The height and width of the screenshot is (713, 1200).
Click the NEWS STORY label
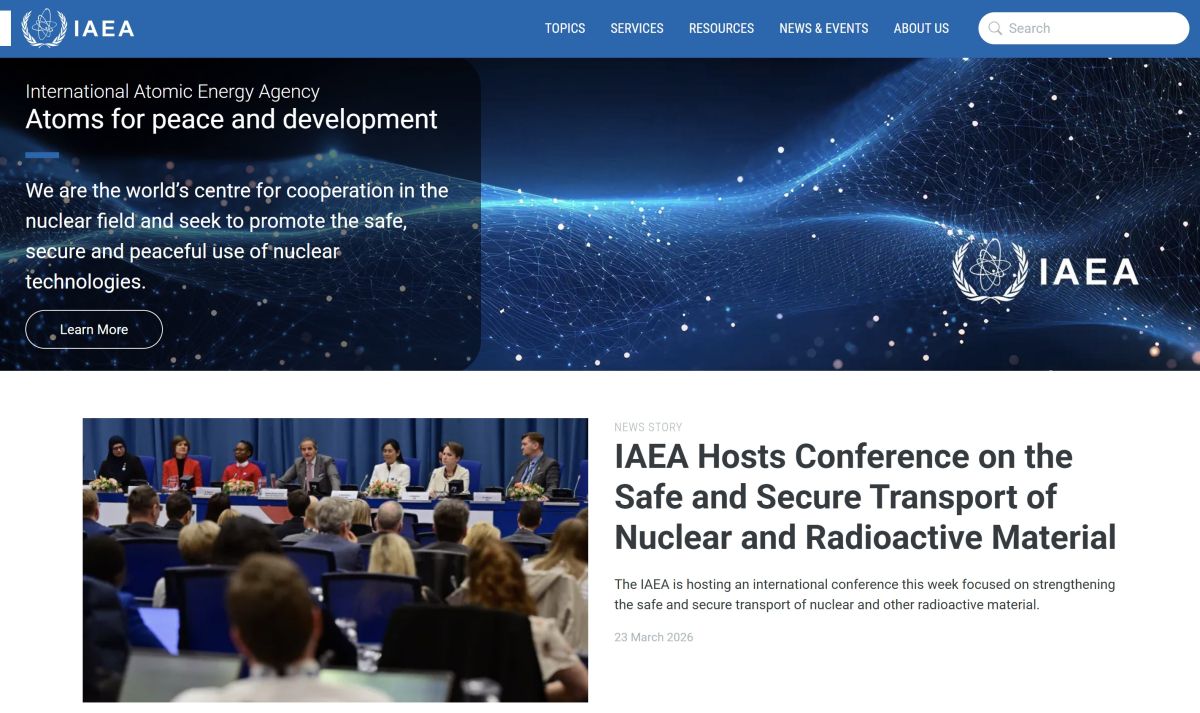click(648, 427)
